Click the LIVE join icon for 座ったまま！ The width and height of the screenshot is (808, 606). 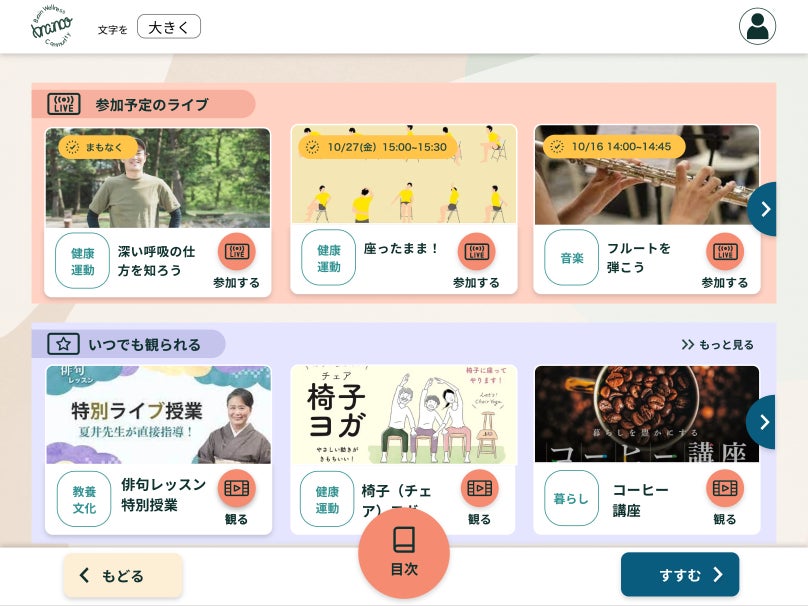(x=477, y=251)
